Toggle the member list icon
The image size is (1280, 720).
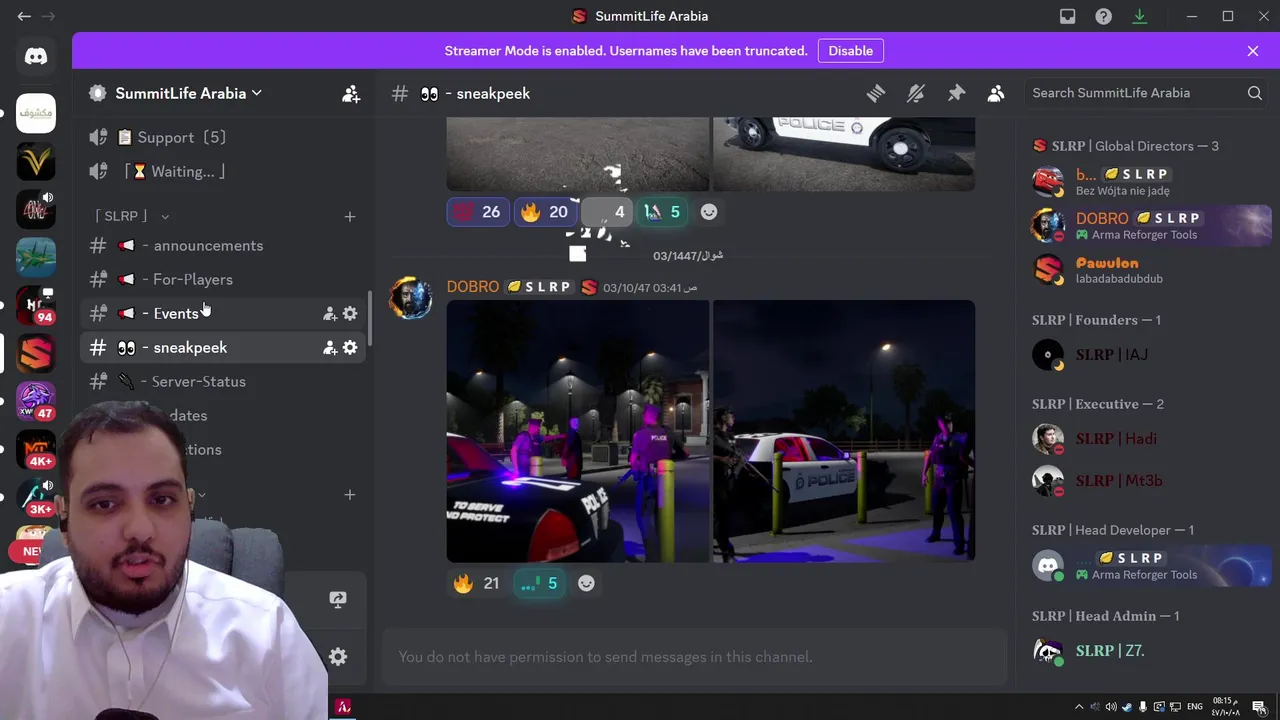[996, 93]
